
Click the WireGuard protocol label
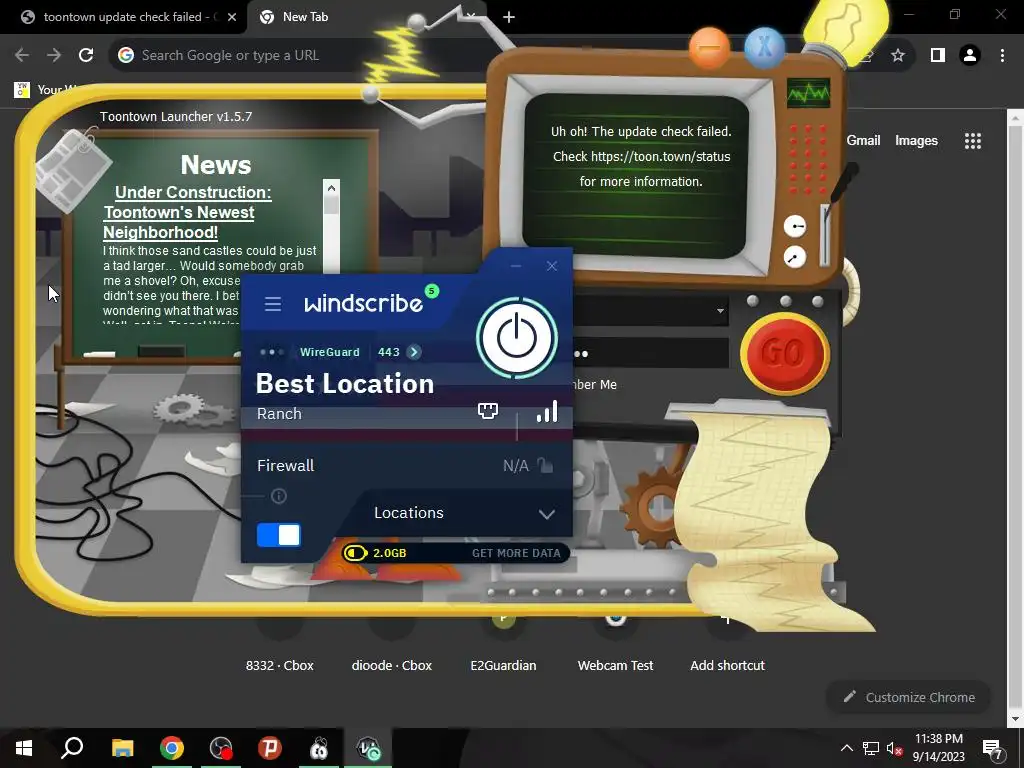[x=330, y=352]
